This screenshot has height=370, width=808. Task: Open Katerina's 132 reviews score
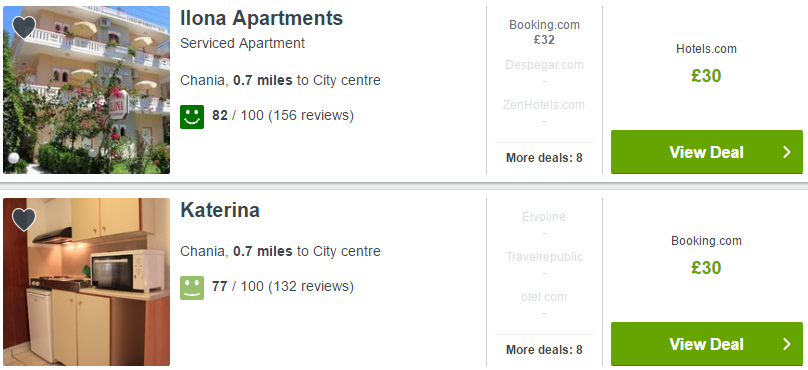[282, 286]
